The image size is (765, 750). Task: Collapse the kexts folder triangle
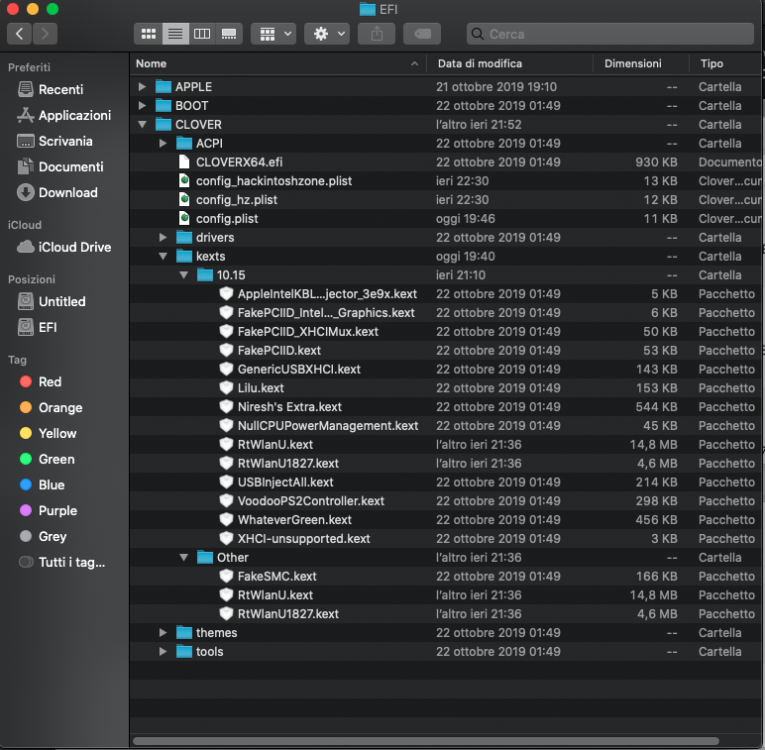pos(163,256)
